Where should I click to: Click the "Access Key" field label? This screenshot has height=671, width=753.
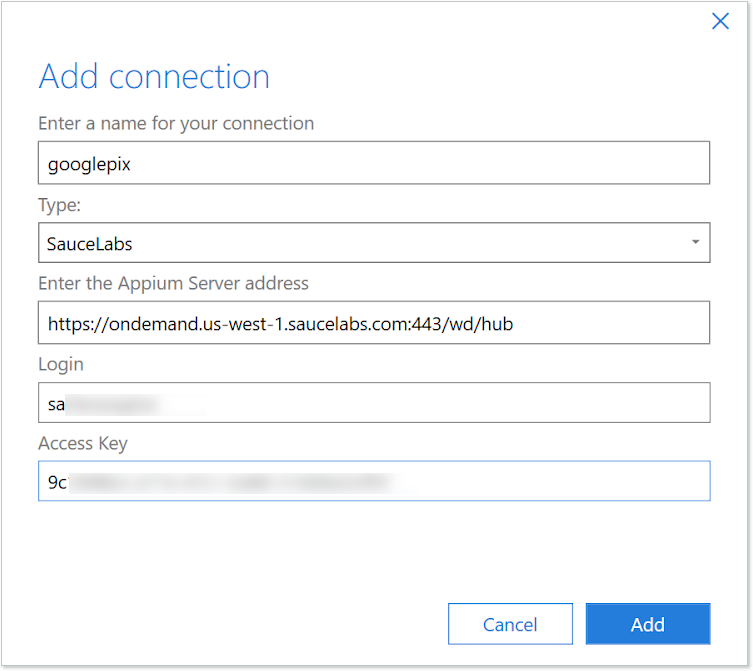(x=83, y=443)
